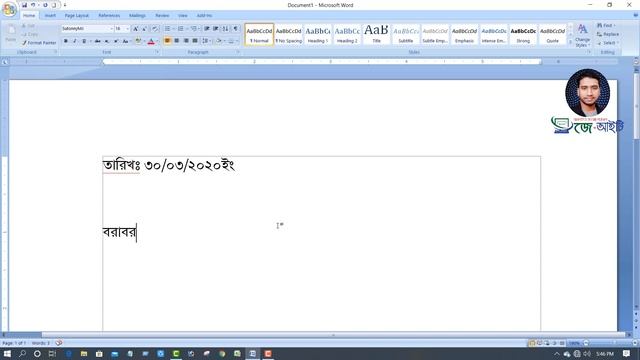Open the font name dropdown

[111, 29]
